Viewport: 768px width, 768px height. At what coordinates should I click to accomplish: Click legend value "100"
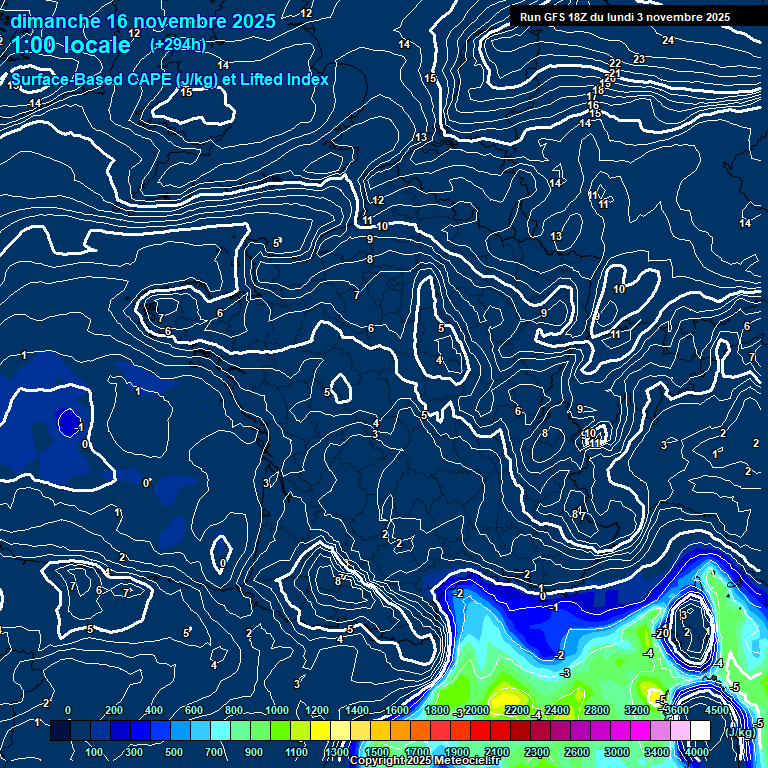94,752
